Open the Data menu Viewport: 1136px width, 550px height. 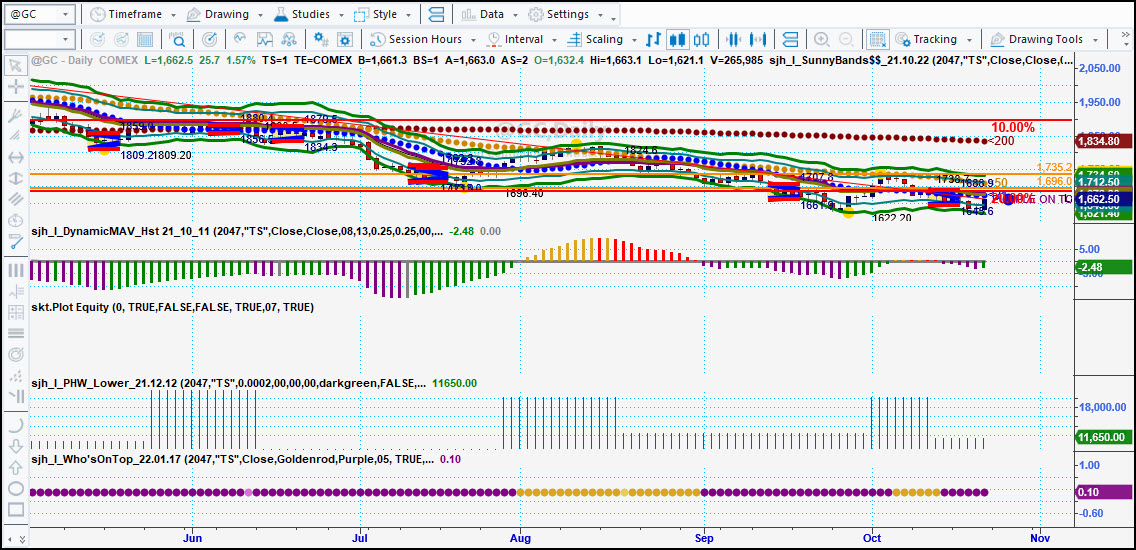click(489, 14)
